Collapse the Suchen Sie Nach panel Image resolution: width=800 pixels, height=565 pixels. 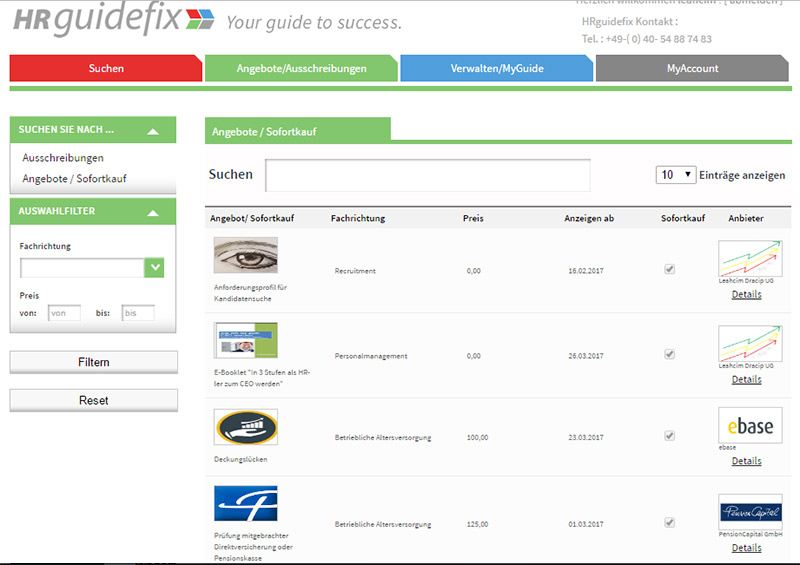152,130
